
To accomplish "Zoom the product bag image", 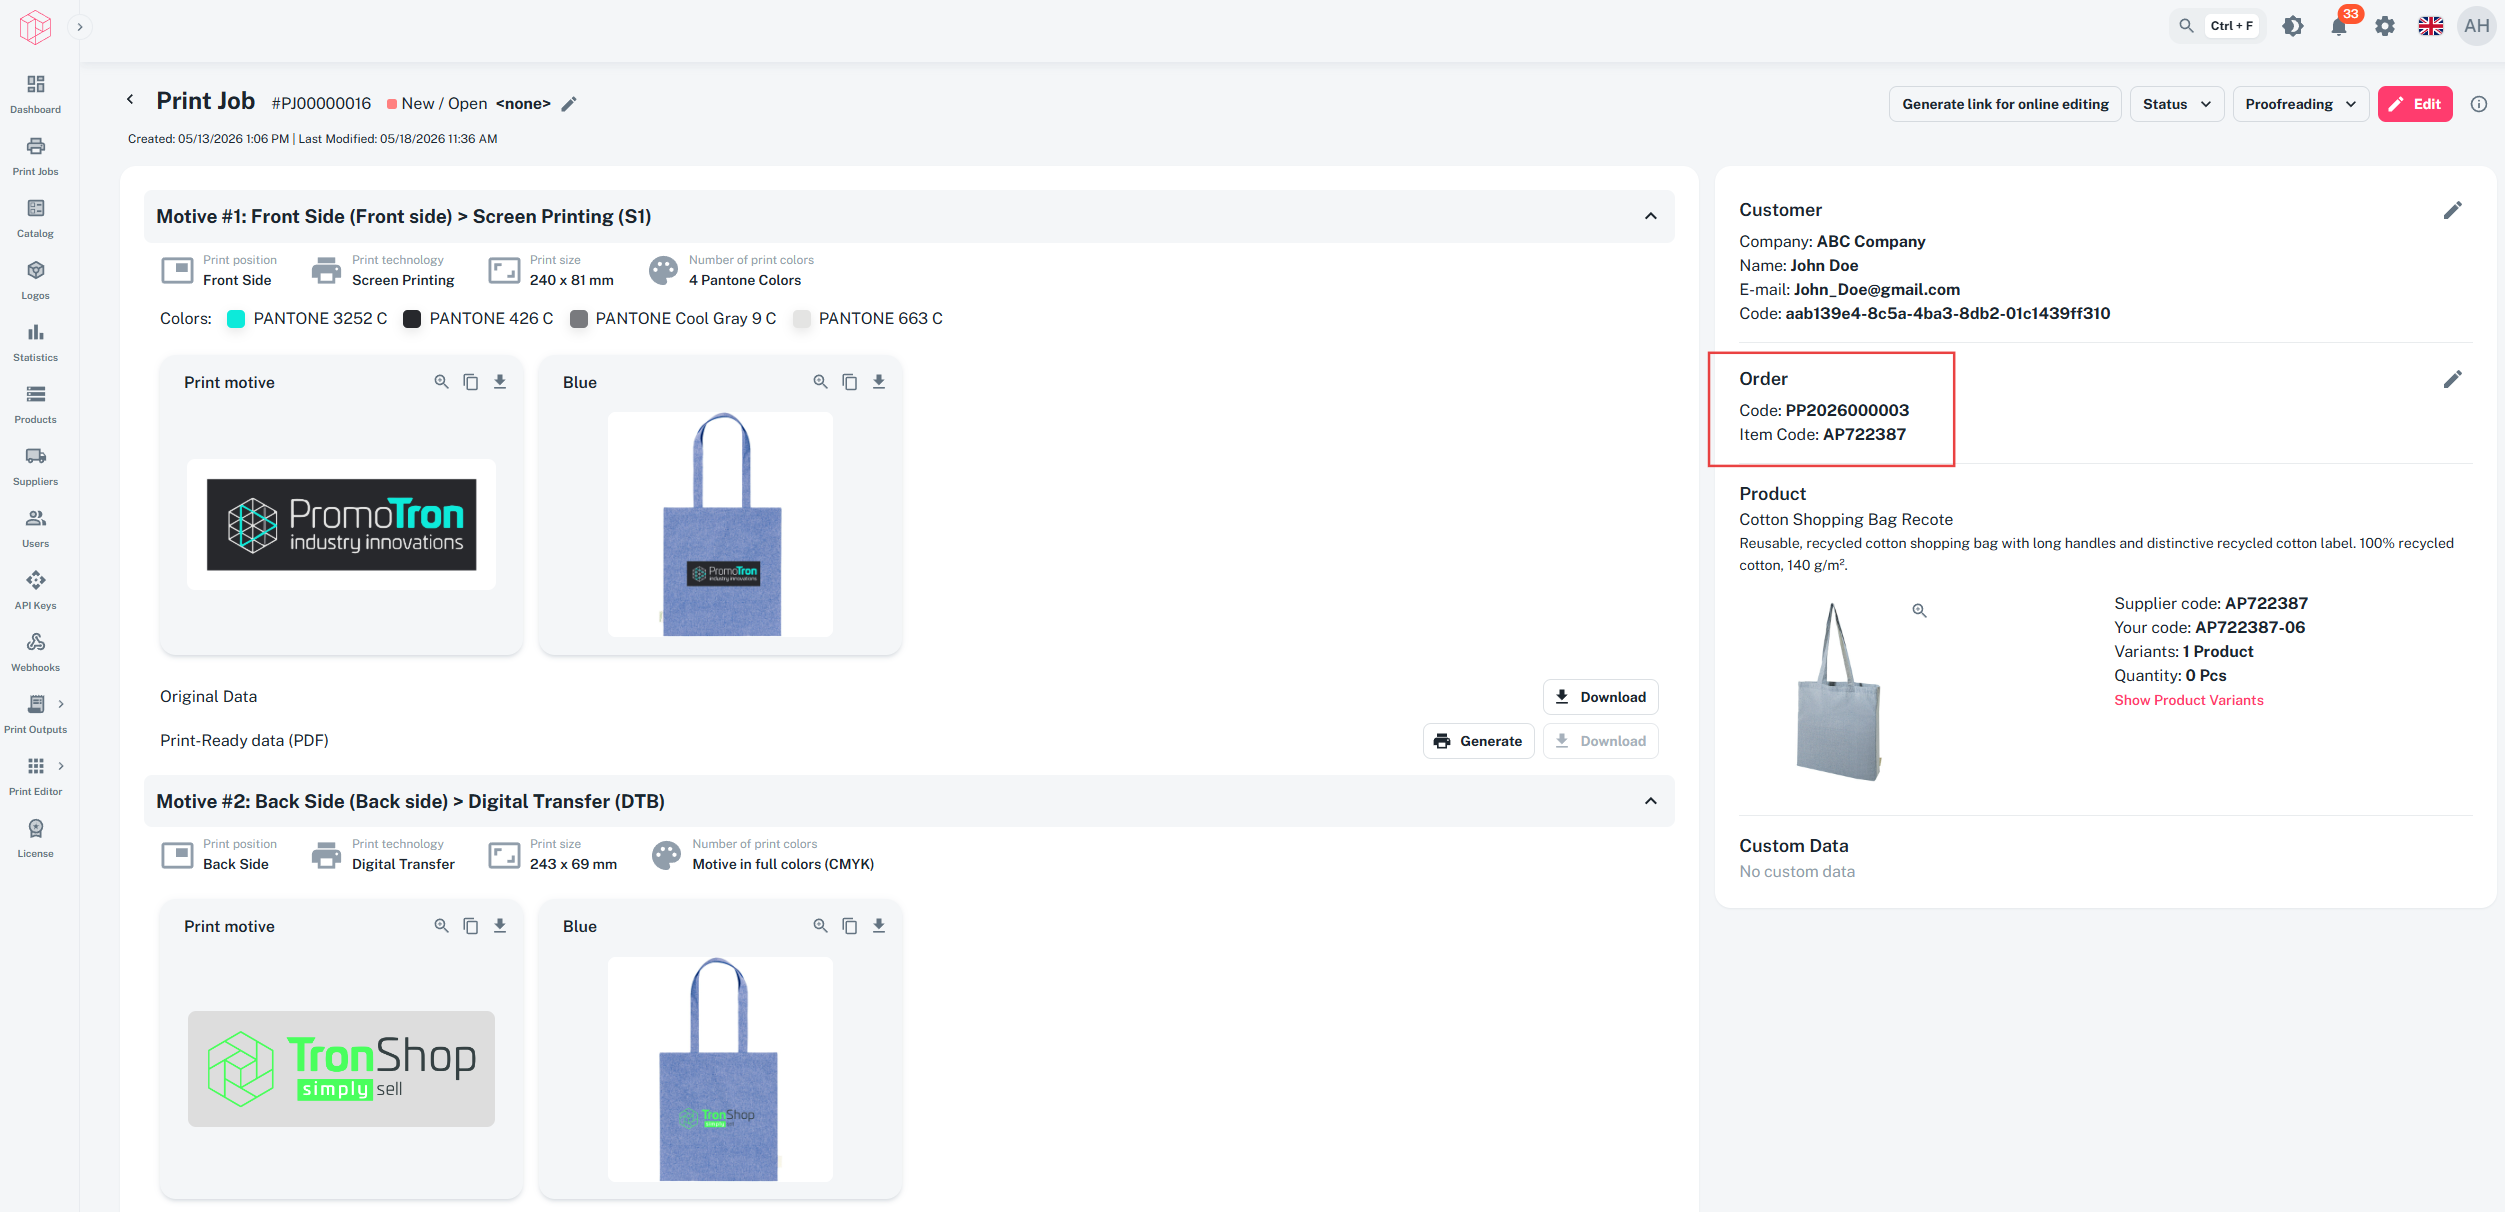I will [x=1919, y=611].
